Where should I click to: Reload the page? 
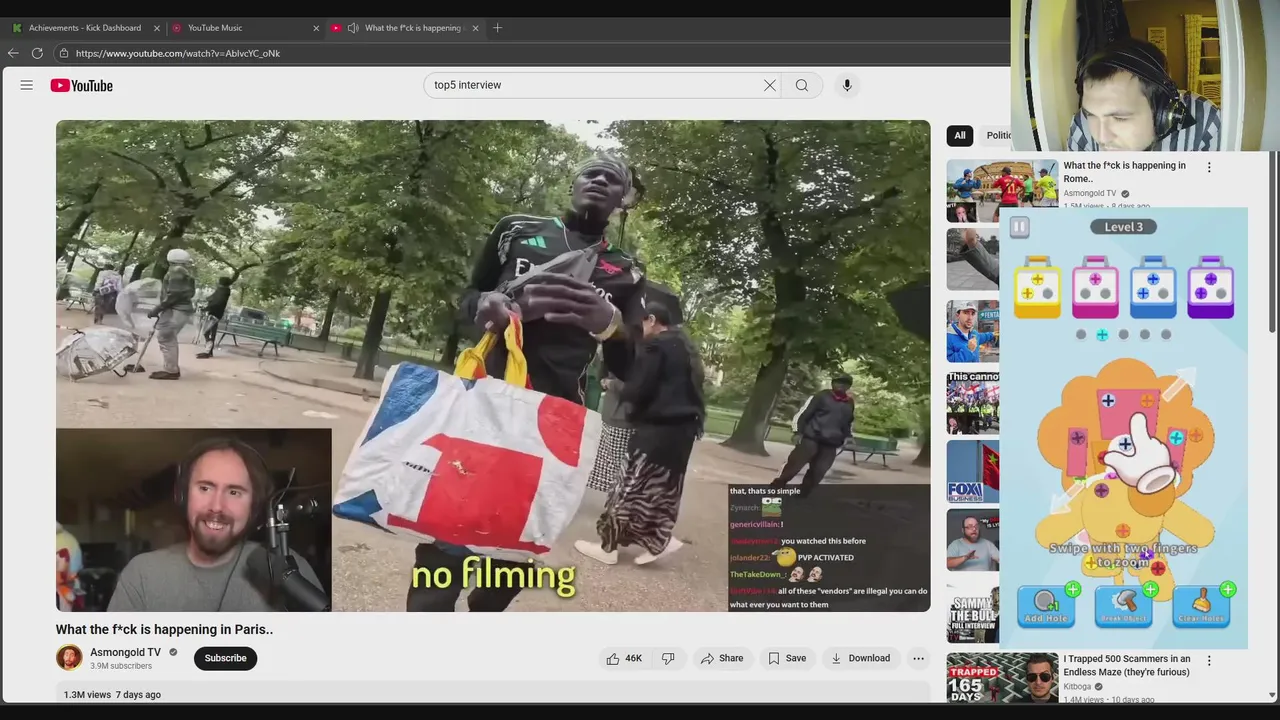[37, 53]
